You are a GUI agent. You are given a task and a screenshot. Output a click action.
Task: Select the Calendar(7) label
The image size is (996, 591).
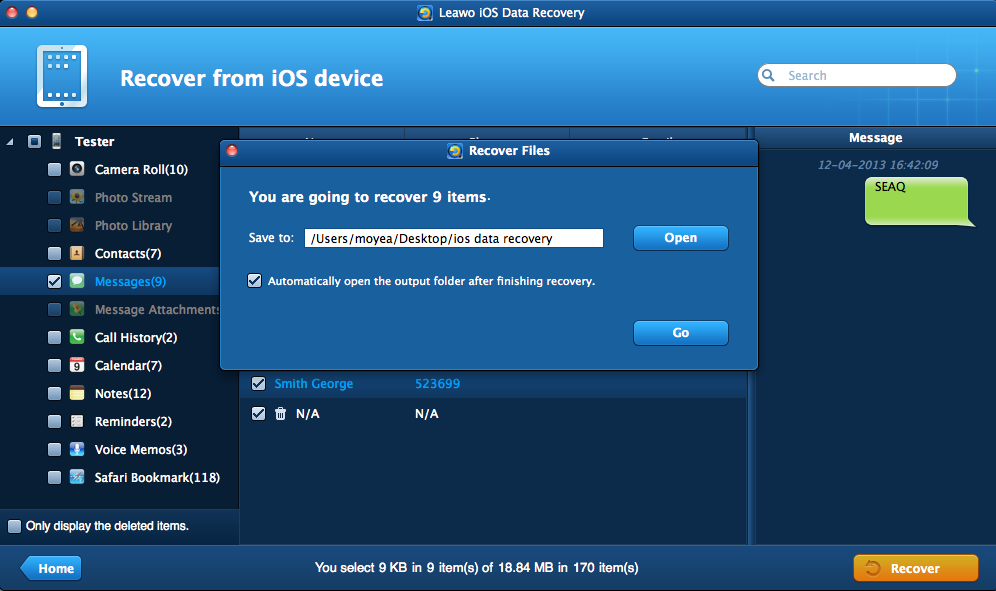pos(128,365)
